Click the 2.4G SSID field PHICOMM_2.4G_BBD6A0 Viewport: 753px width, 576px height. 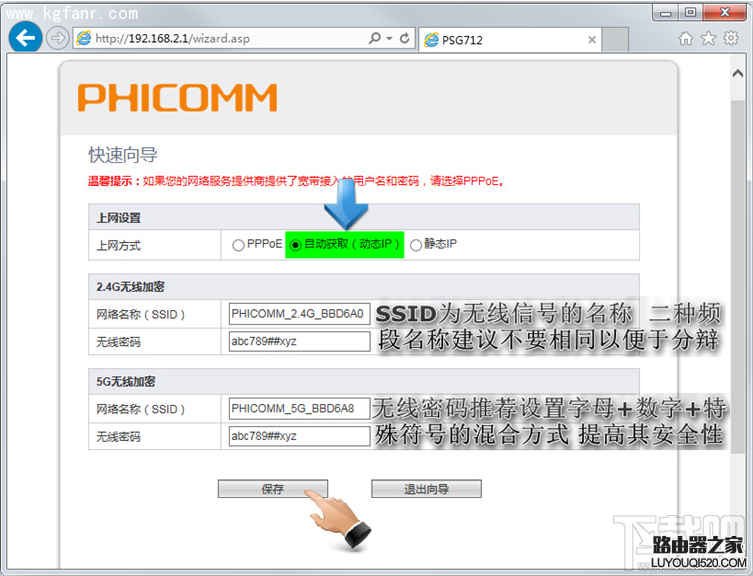pos(299,314)
